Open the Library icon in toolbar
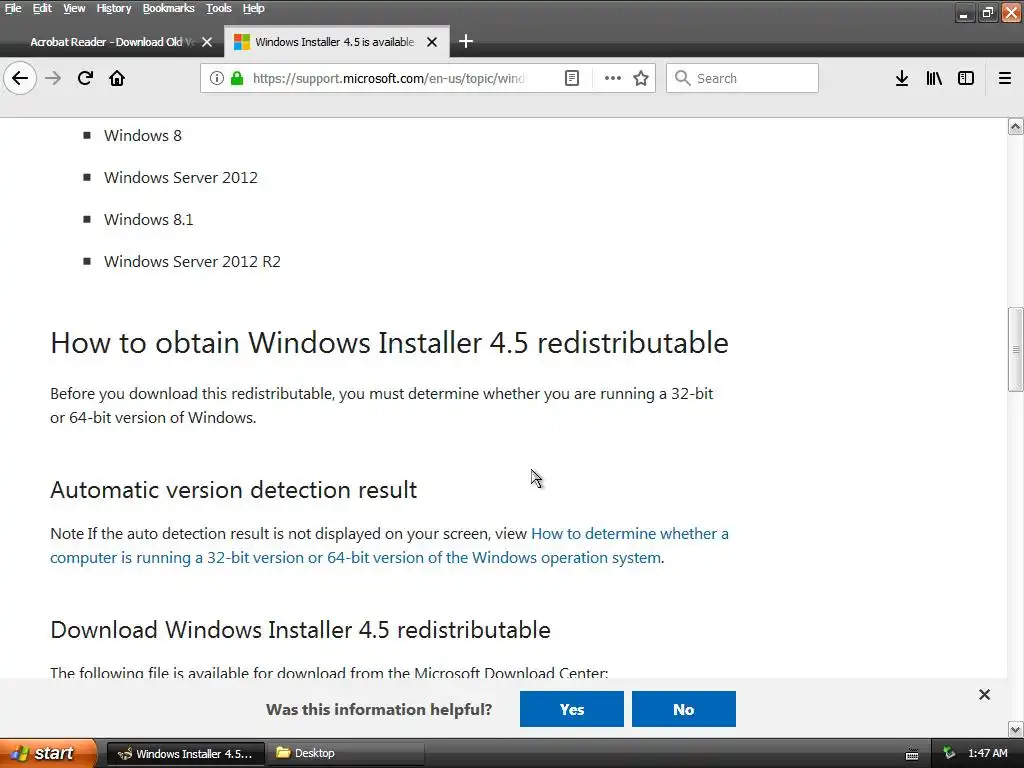Image resolution: width=1024 pixels, height=768 pixels. pyautogui.click(x=934, y=78)
